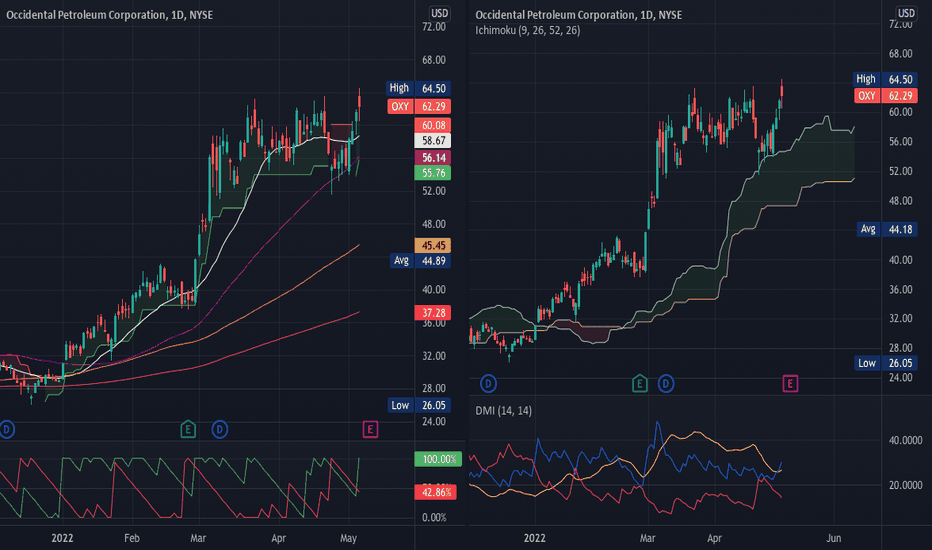Select the Ichimoku (9, 26, 52, 26) indicator legend

click(527, 30)
